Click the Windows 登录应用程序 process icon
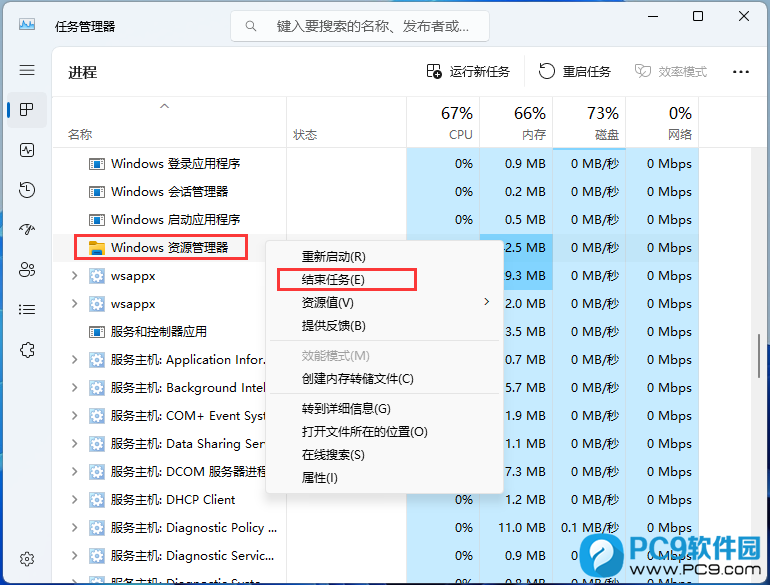Screen dimensions: 770x585 97,164
